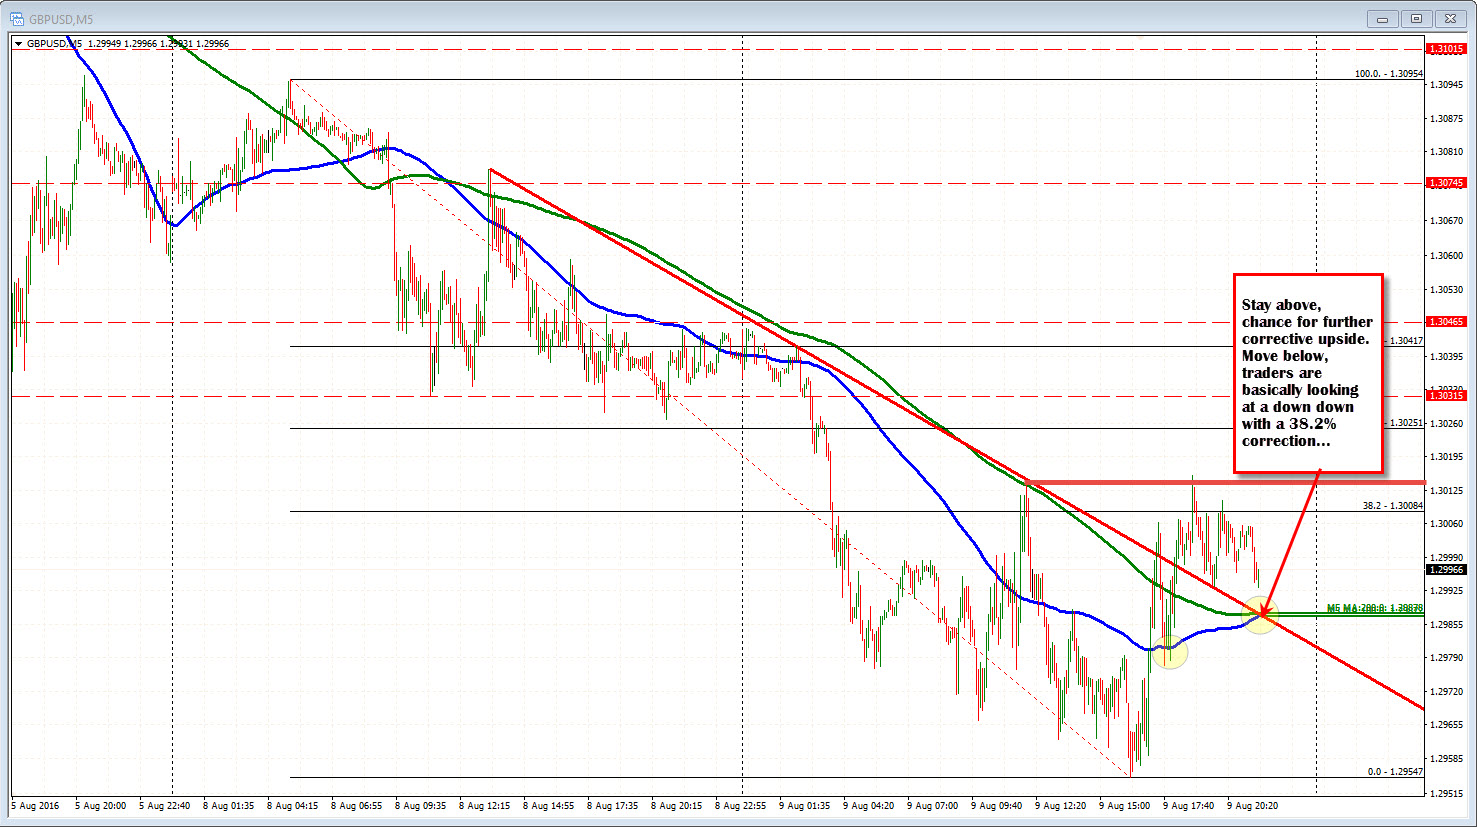The height and width of the screenshot is (827, 1477).
Task: Click the 9 Aug 01:35 time label
Action: tap(805, 805)
